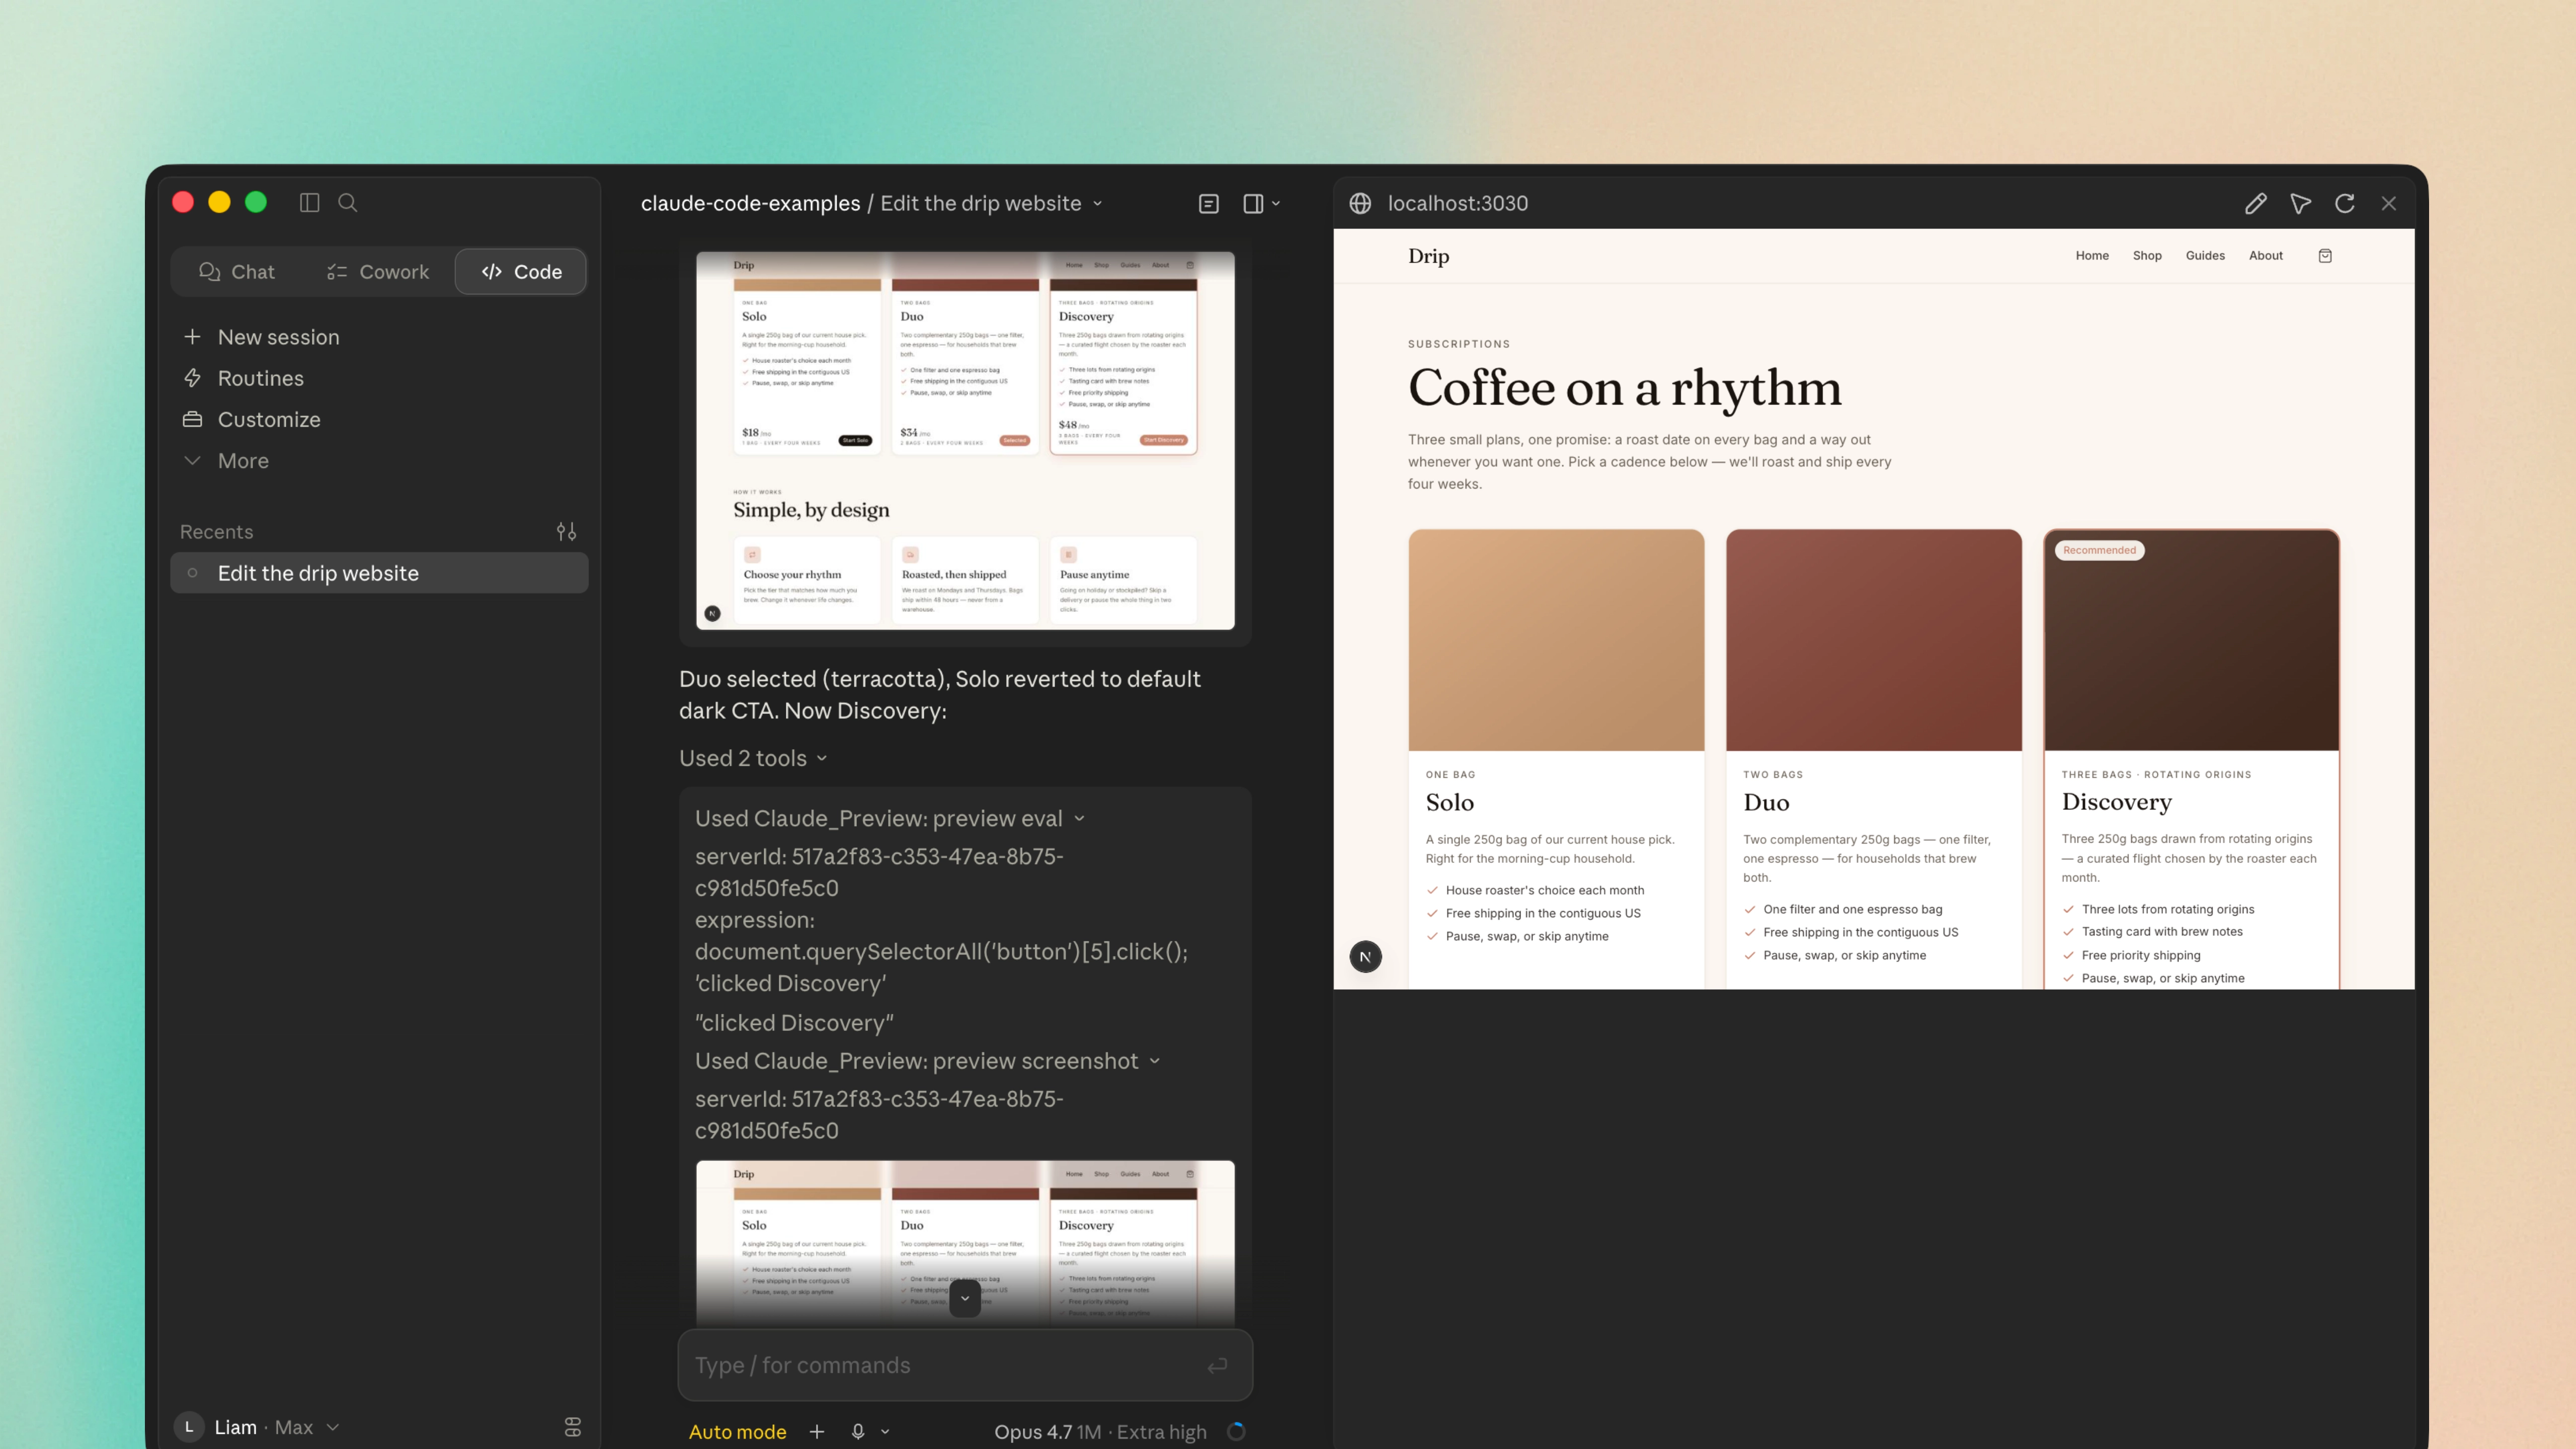Add attachment with plus icon below input

pos(817,1432)
